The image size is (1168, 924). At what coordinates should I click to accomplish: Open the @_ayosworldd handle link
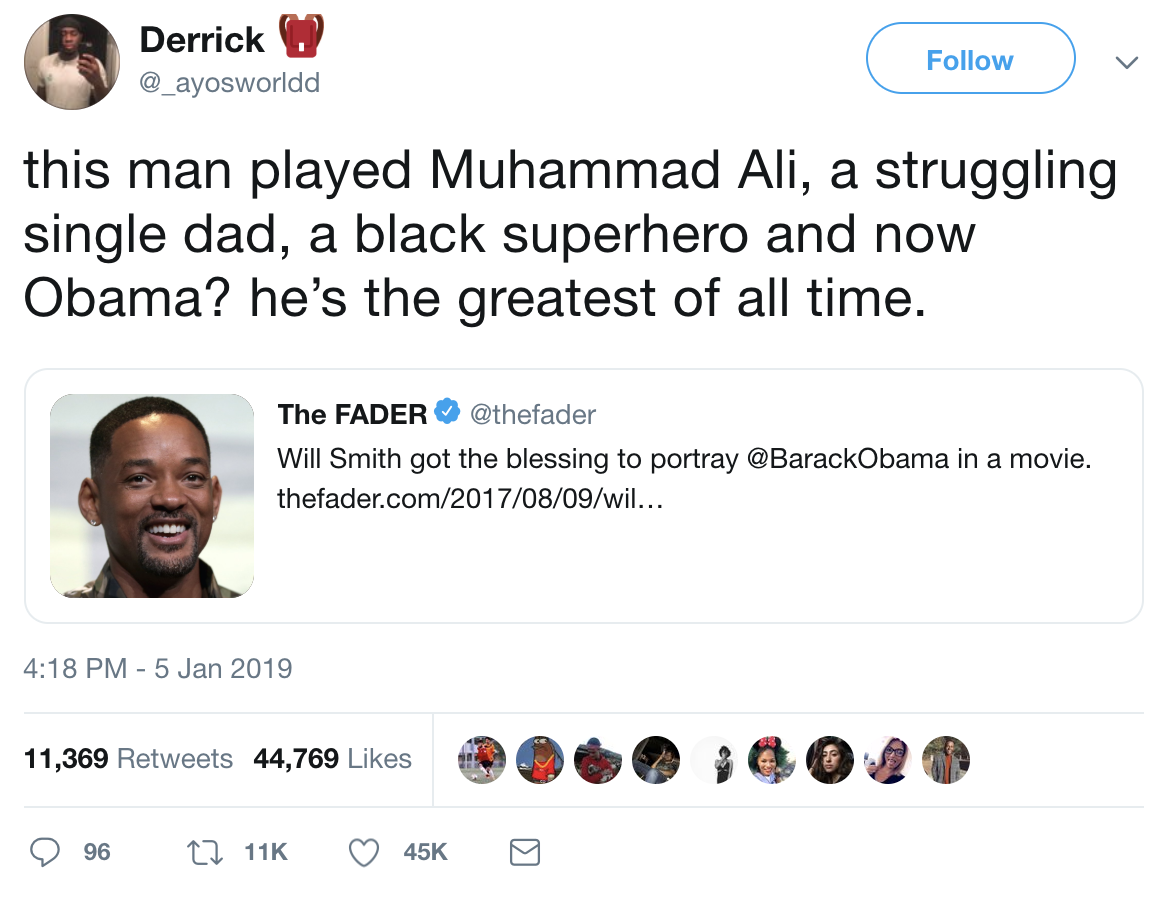pyautogui.click(x=230, y=82)
